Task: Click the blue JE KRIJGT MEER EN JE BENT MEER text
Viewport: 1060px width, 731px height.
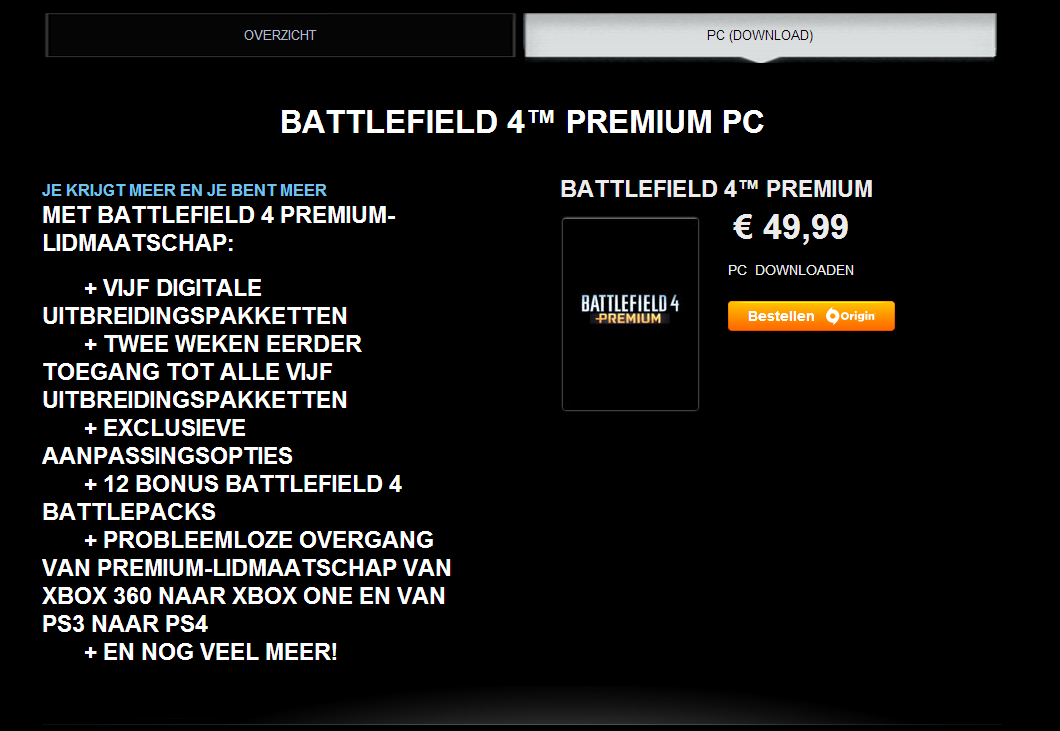Action: [185, 190]
